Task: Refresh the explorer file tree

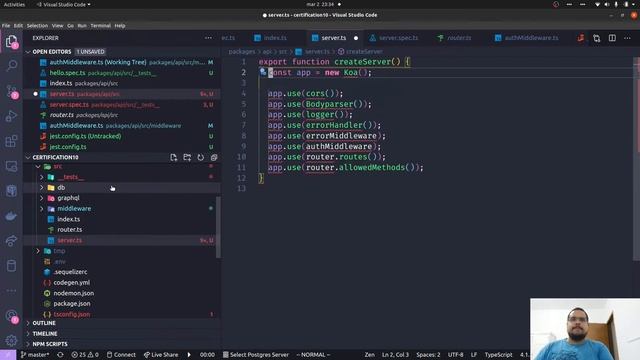Action: click(200, 158)
